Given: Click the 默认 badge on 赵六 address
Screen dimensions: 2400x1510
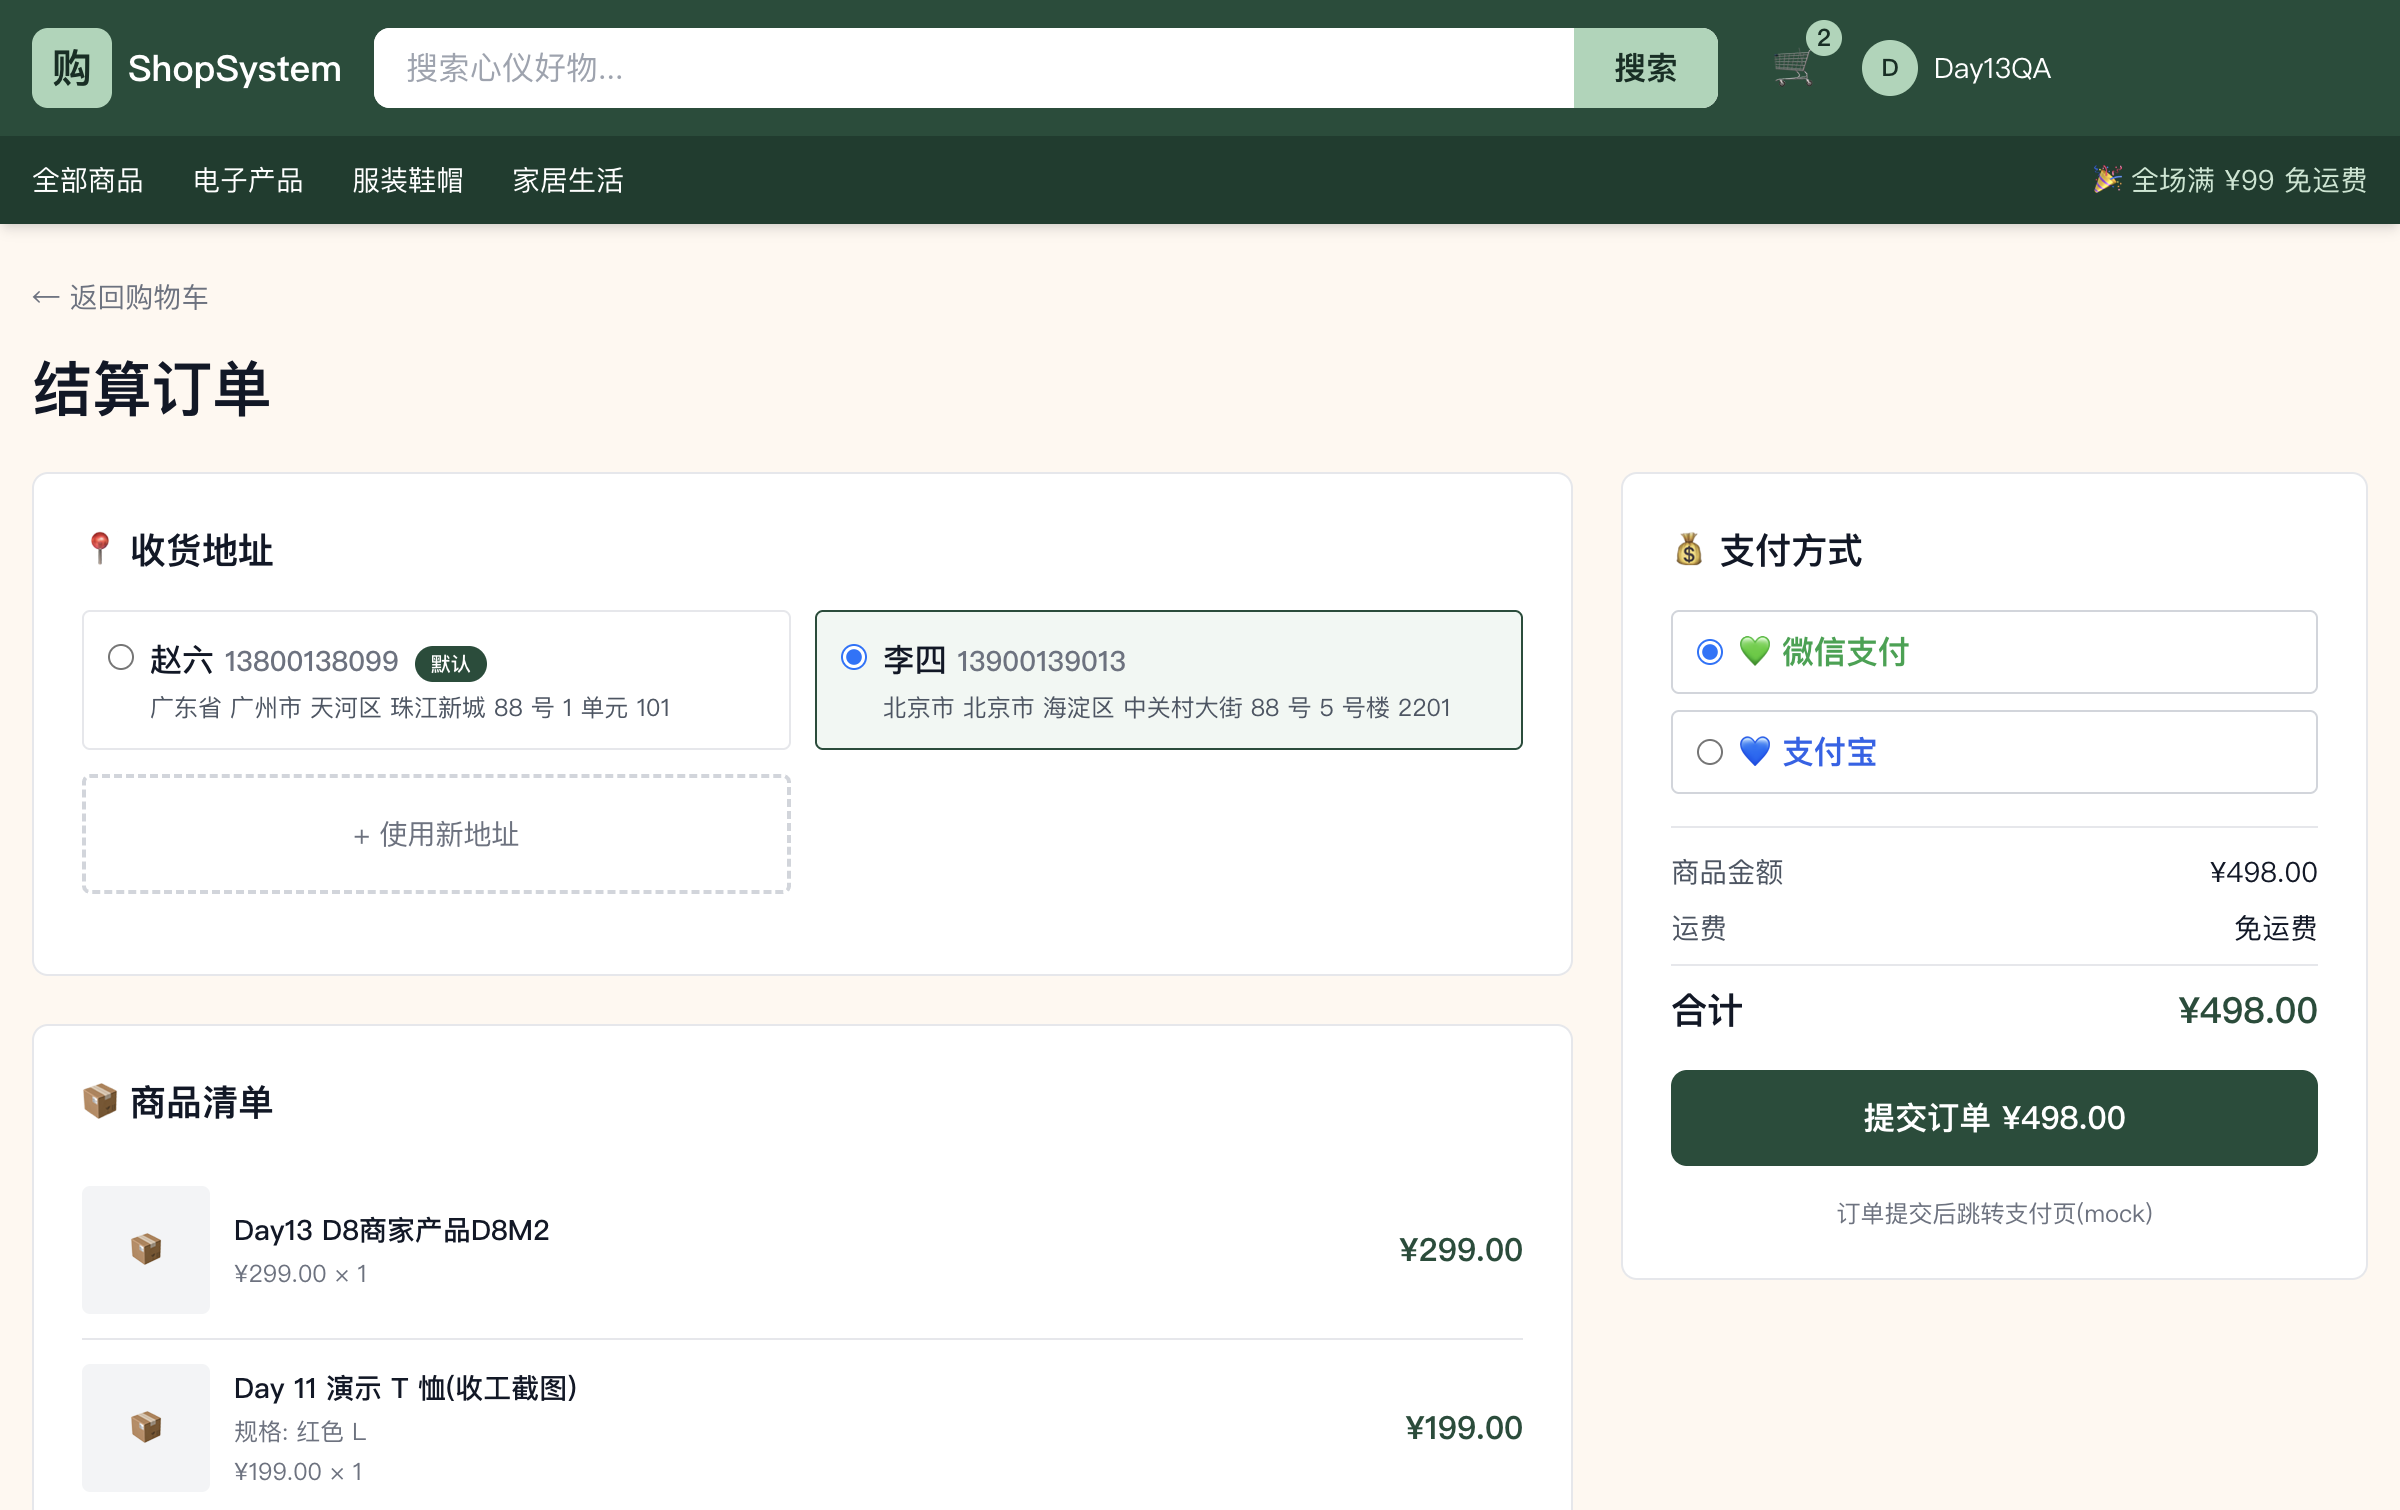Looking at the screenshot, I should (450, 663).
